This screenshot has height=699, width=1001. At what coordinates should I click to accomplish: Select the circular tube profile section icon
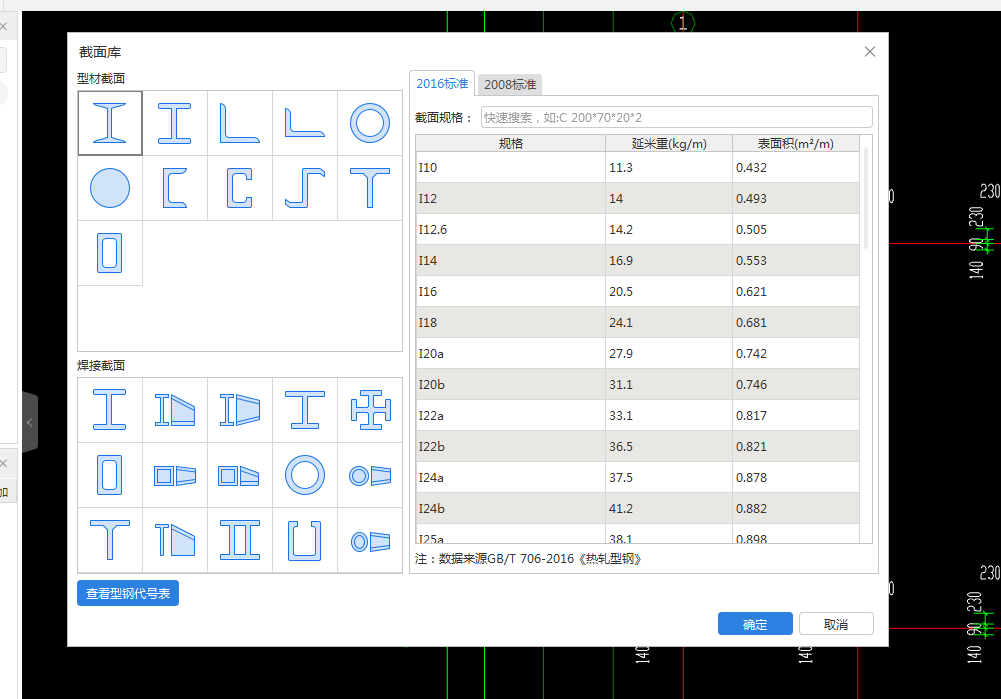tap(370, 123)
